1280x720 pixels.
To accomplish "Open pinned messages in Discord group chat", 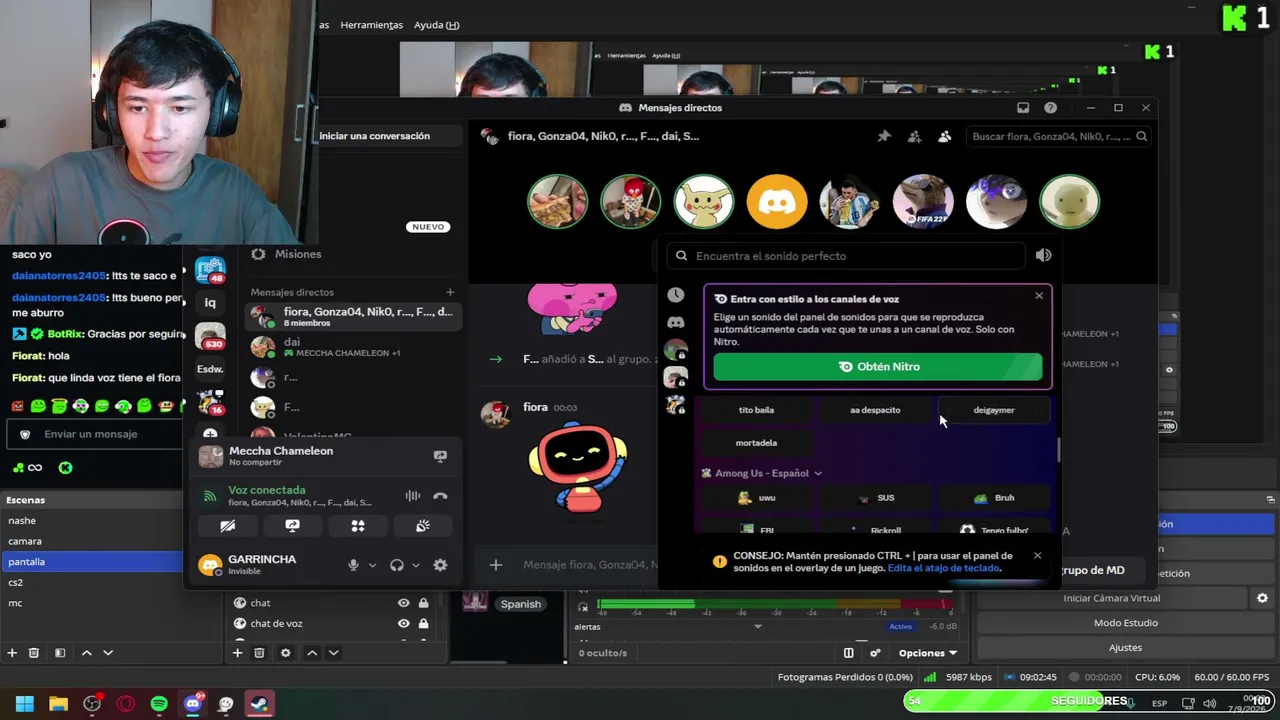I will point(884,136).
